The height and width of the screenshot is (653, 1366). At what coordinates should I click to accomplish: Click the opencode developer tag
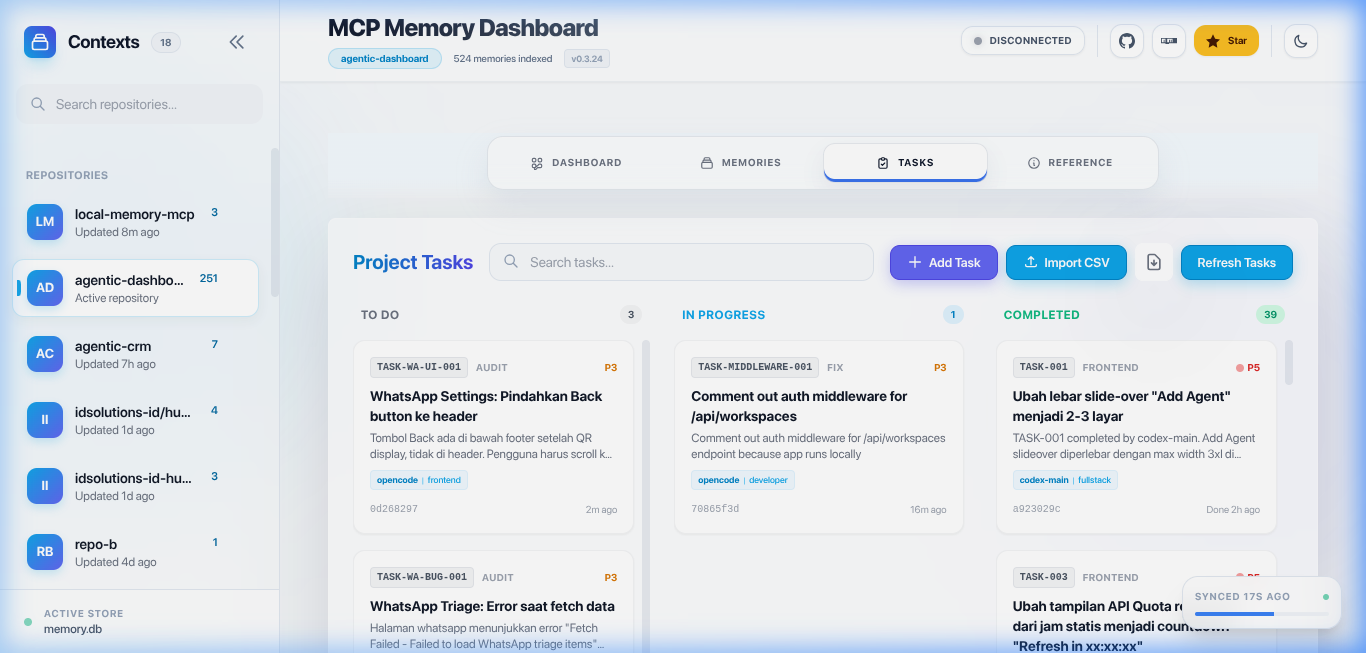[x=743, y=480]
